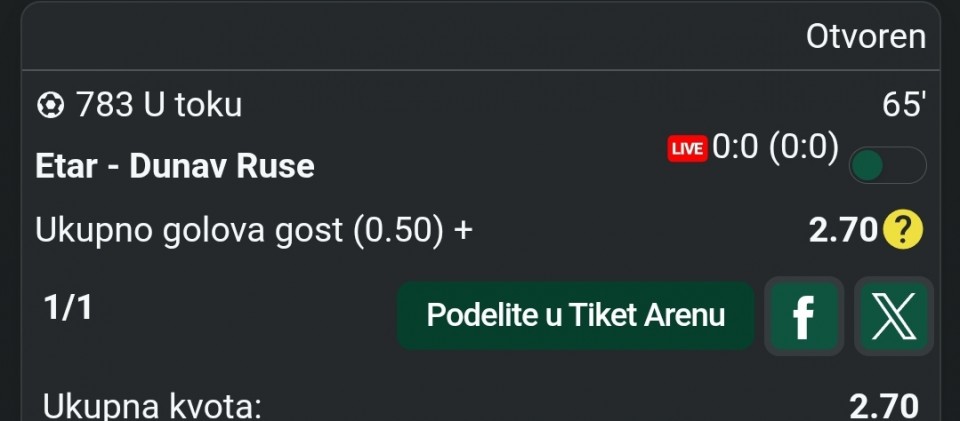Click the event code 783

pyautogui.click(x=105, y=105)
